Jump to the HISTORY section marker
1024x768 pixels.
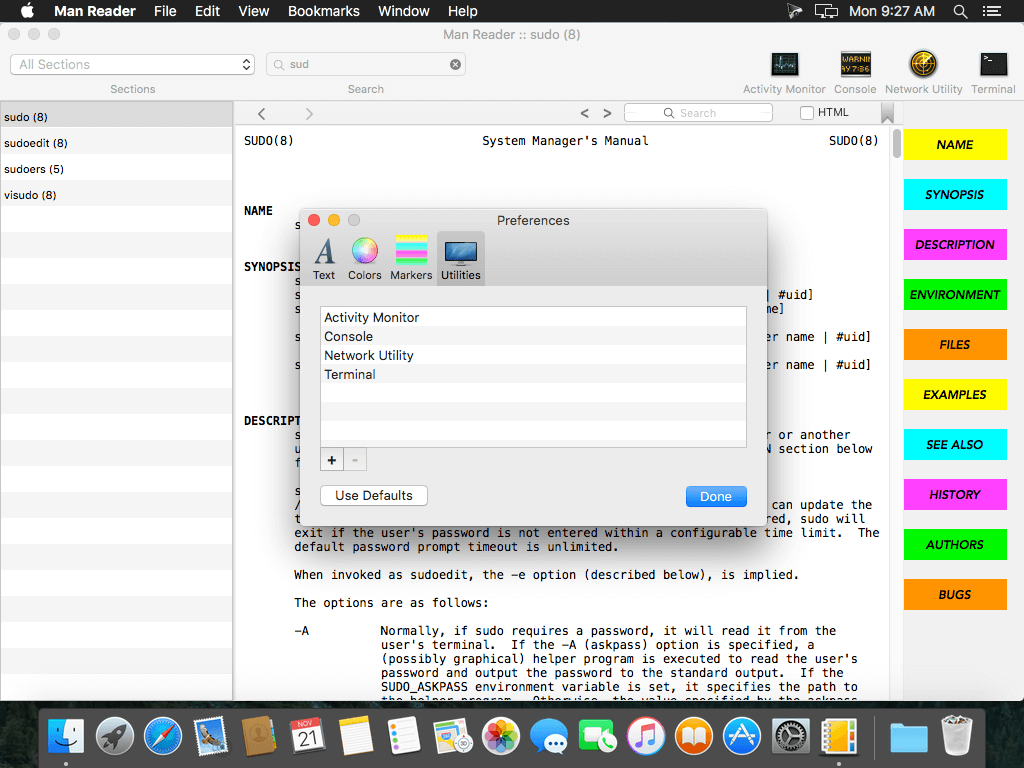point(955,494)
